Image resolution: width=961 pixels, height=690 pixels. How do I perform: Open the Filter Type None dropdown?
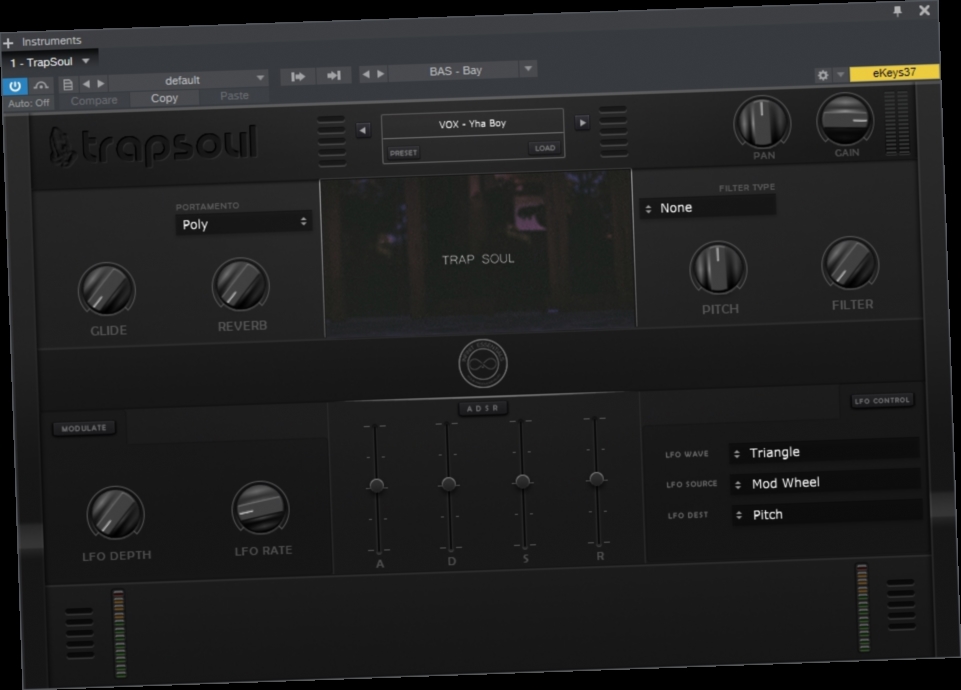pos(710,207)
